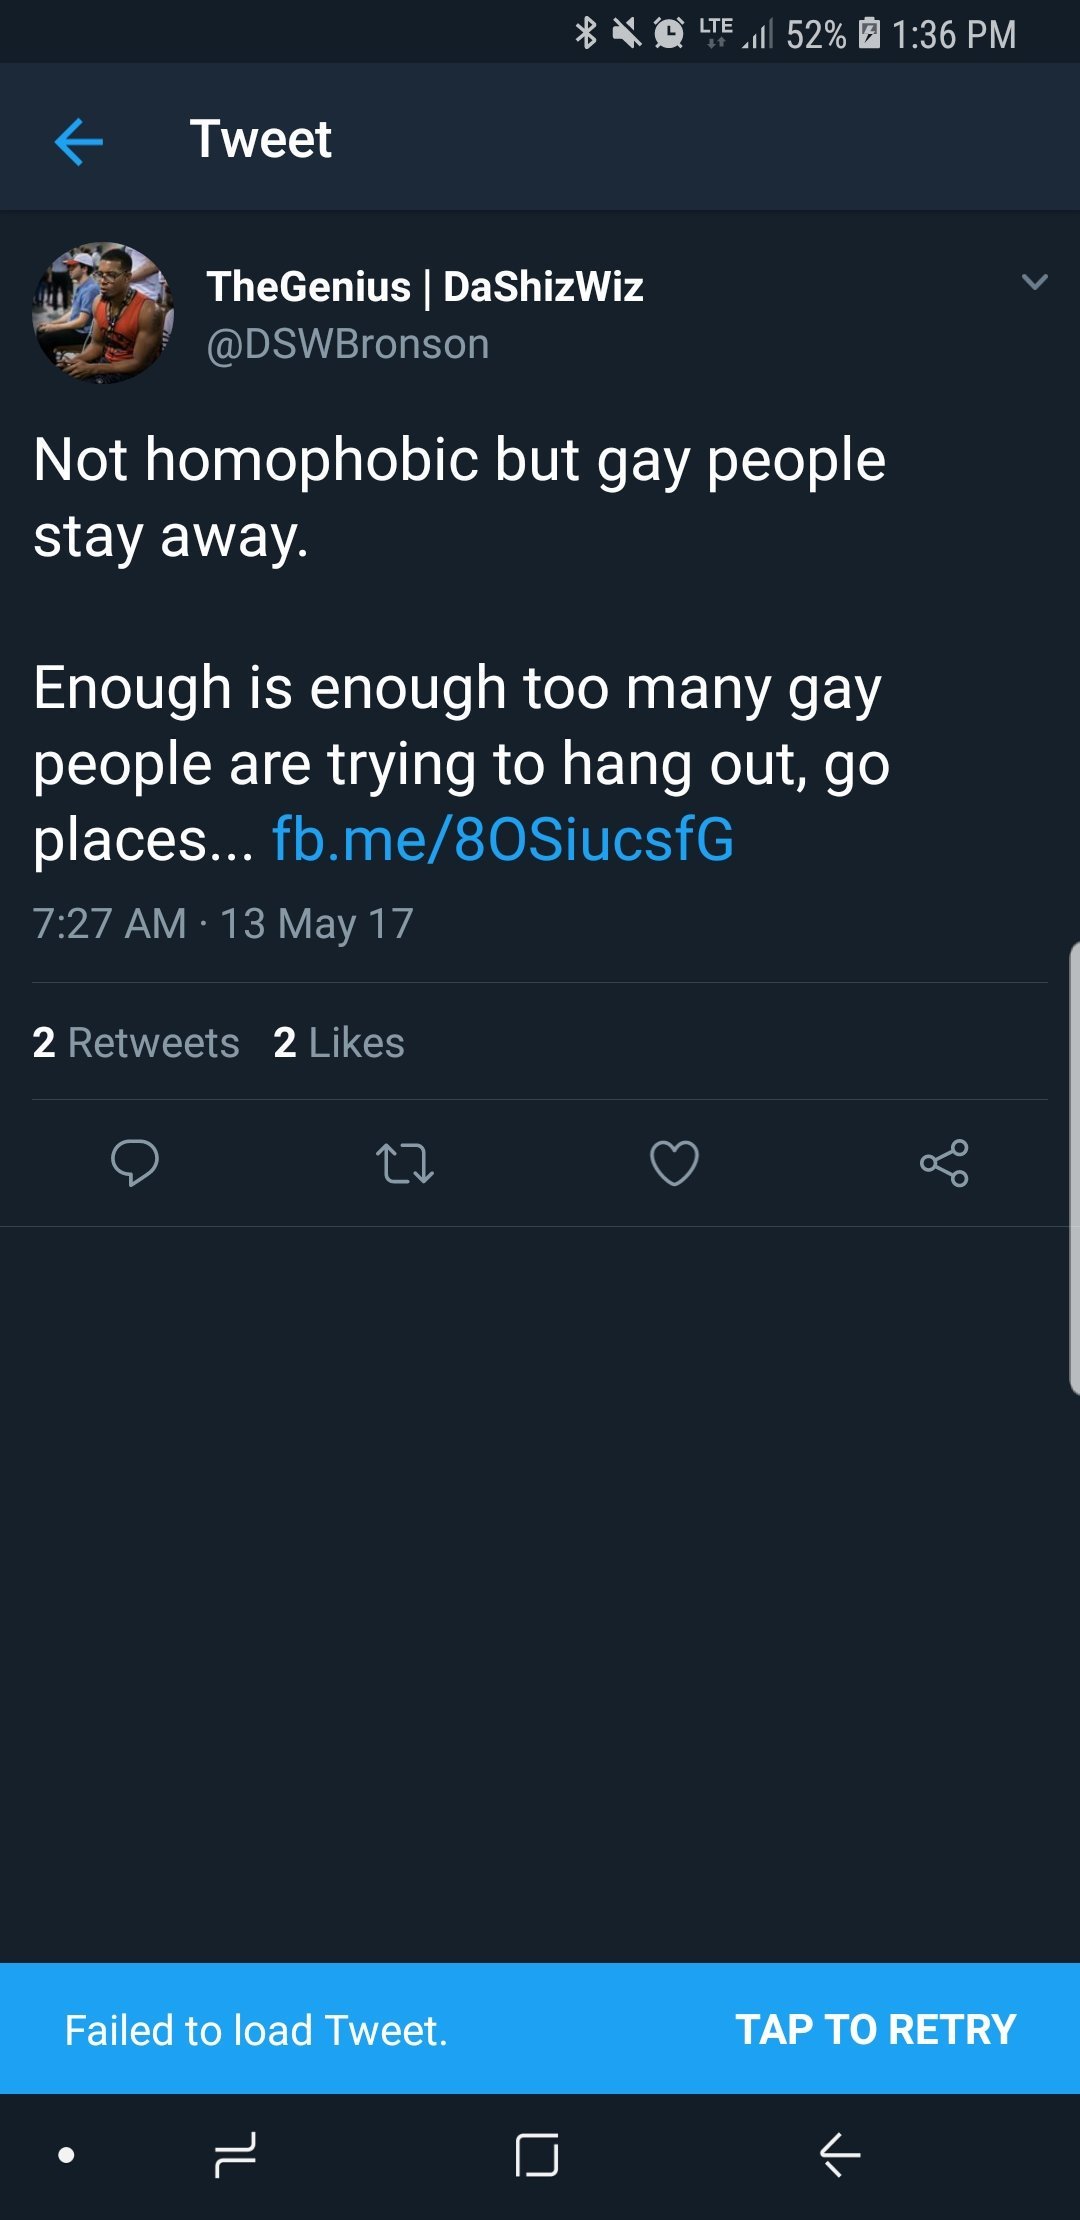The image size is (1080, 2220).
Task: Tap TAP TO RETRY button
Action: (875, 2029)
